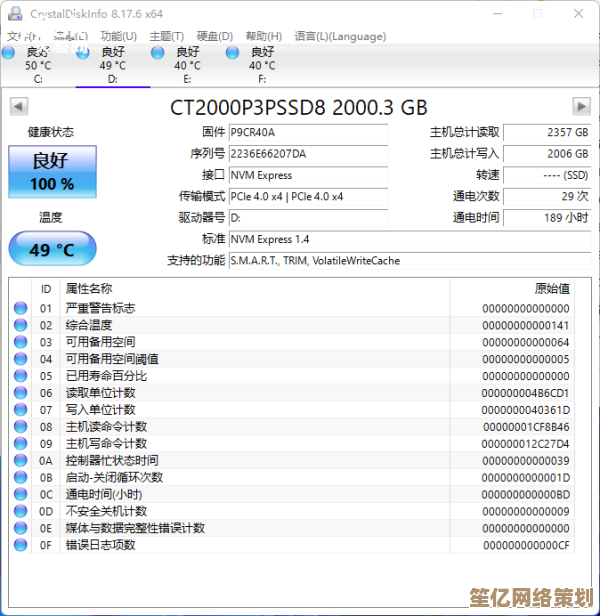
Task: Click raw value 0000000000141 for 综合温度
Action: point(526,325)
